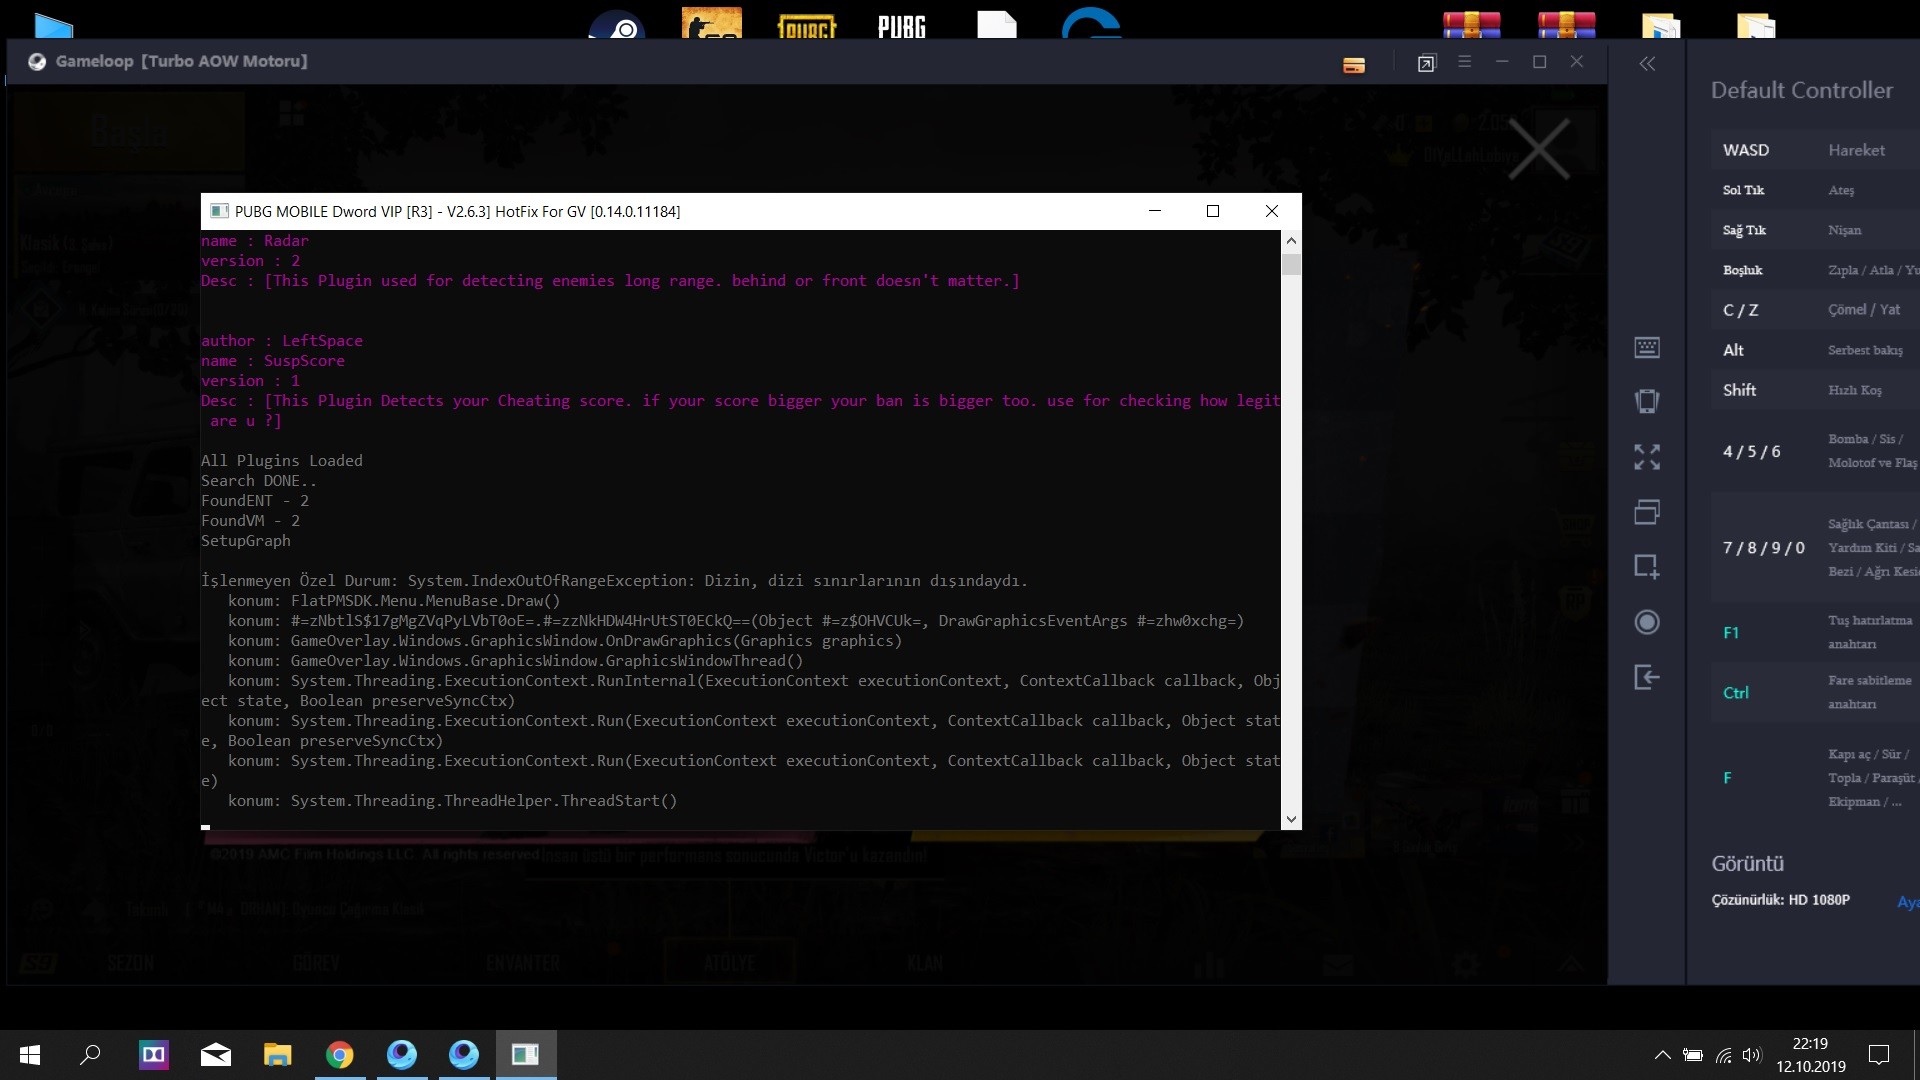Open the Counter-Strike desktop shortcut
This screenshot has width=1920, height=1080.
point(712,23)
